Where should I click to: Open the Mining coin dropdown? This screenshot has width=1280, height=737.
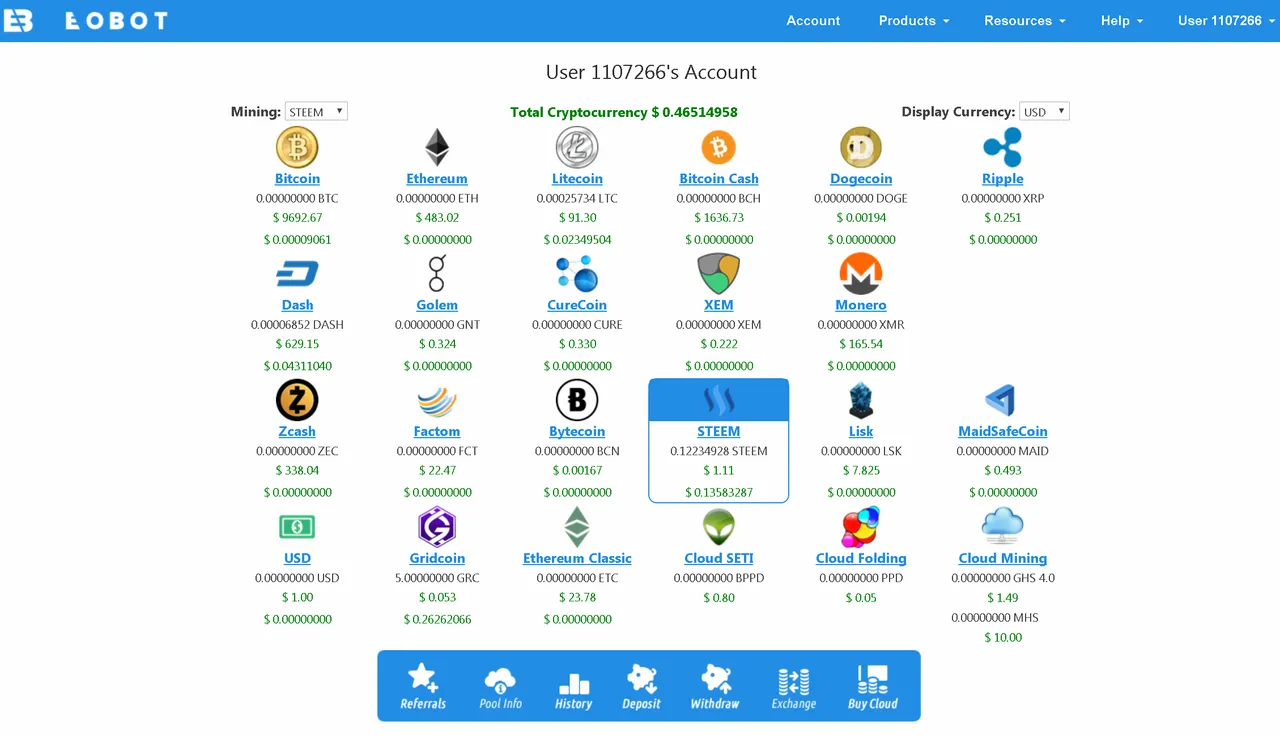click(x=316, y=111)
